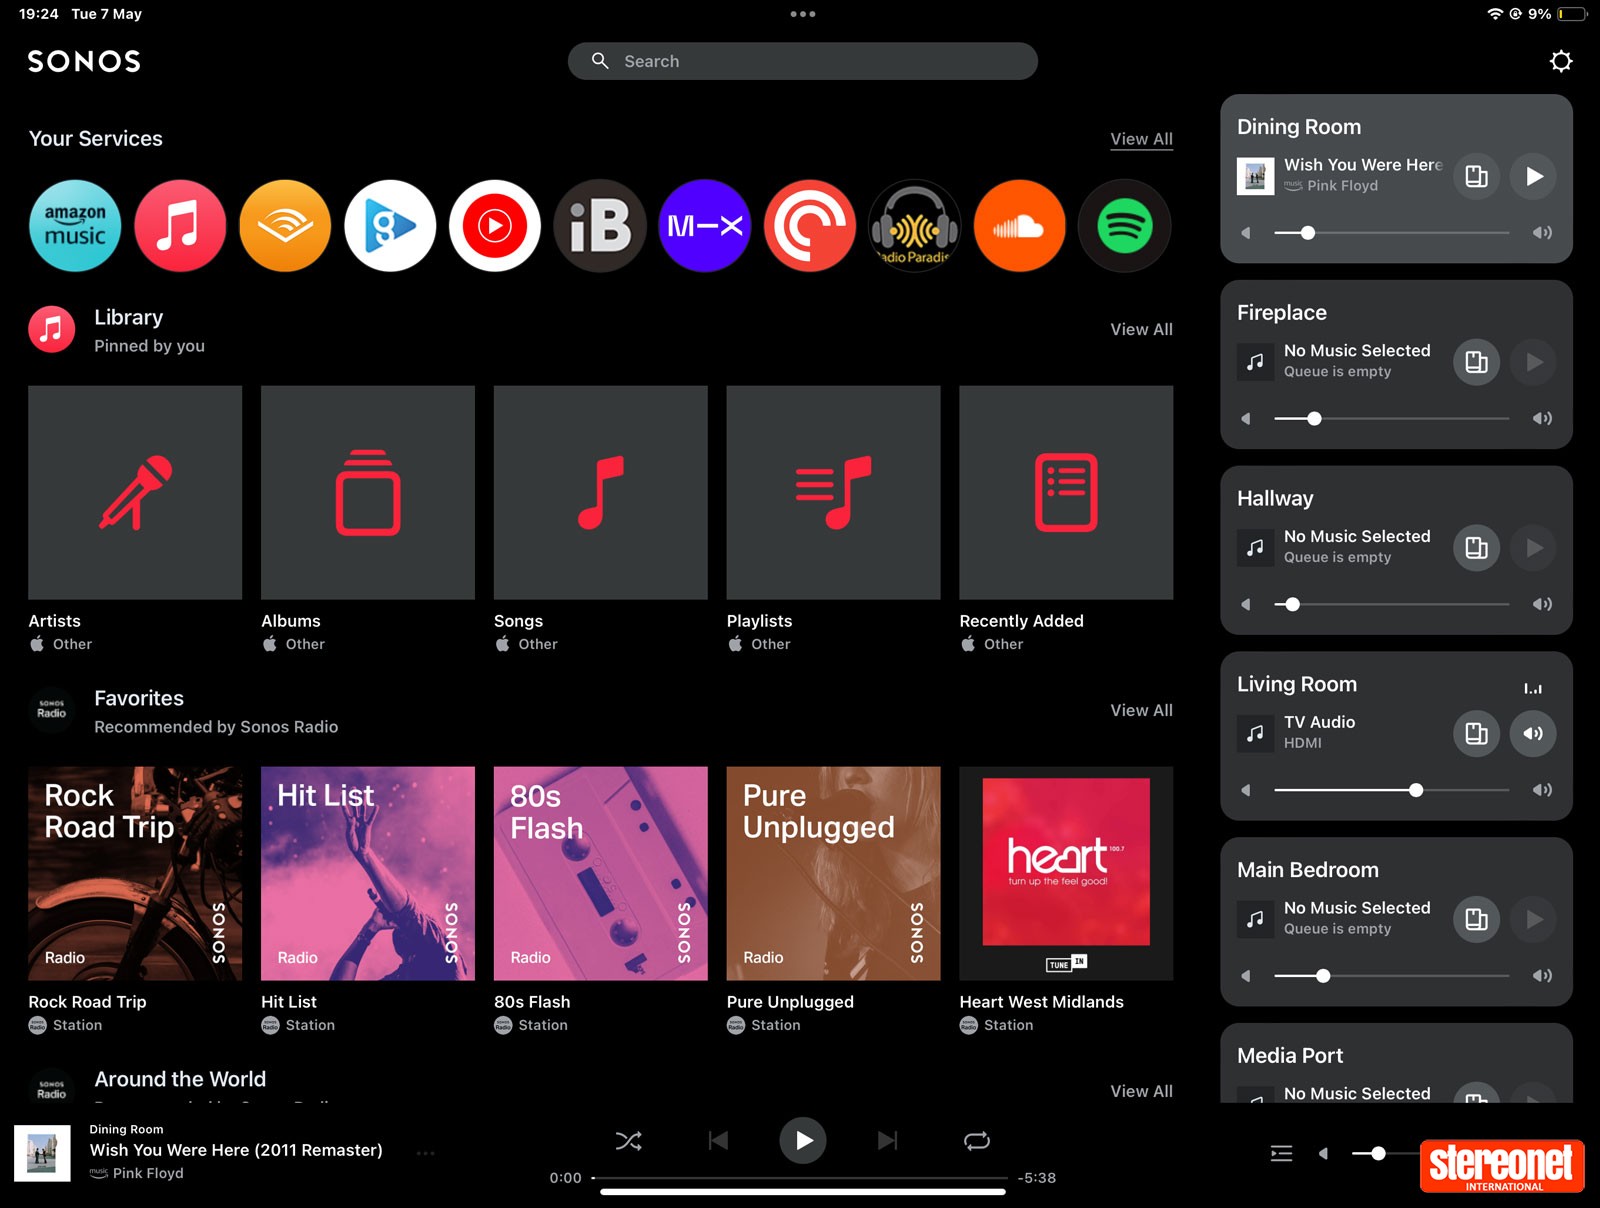Image resolution: width=1600 pixels, height=1208 pixels.
Task: Adjust the Fireplace volume slider
Action: pyautogui.click(x=1391, y=419)
